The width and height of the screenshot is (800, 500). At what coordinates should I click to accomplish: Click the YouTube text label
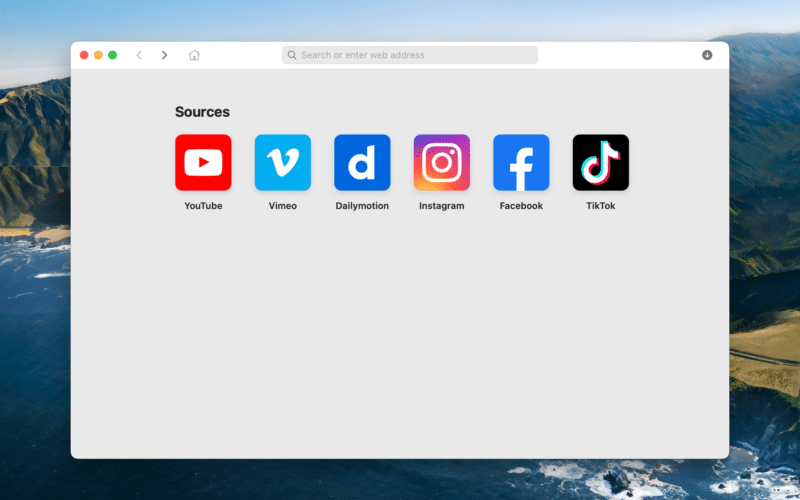tap(203, 206)
